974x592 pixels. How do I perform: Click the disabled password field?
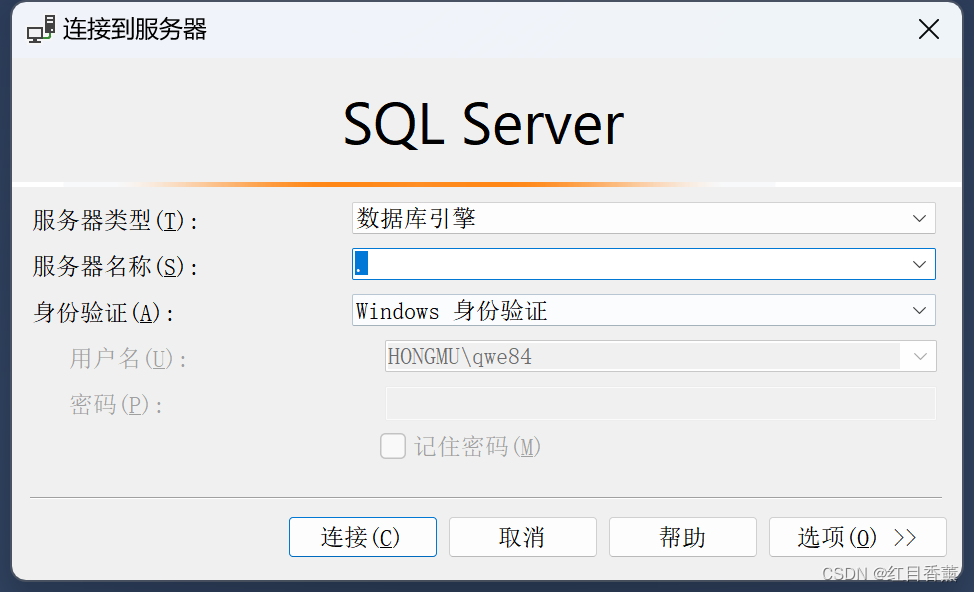click(x=660, y=403)
